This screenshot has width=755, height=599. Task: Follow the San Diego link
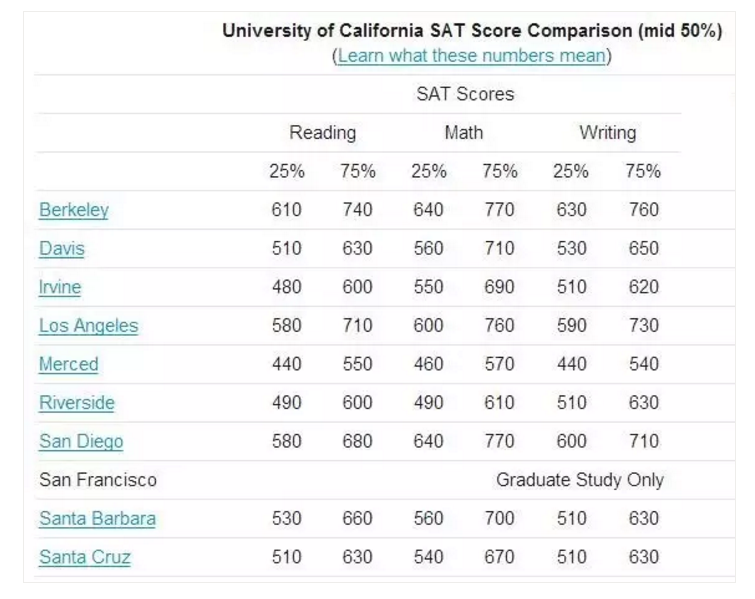81,441
